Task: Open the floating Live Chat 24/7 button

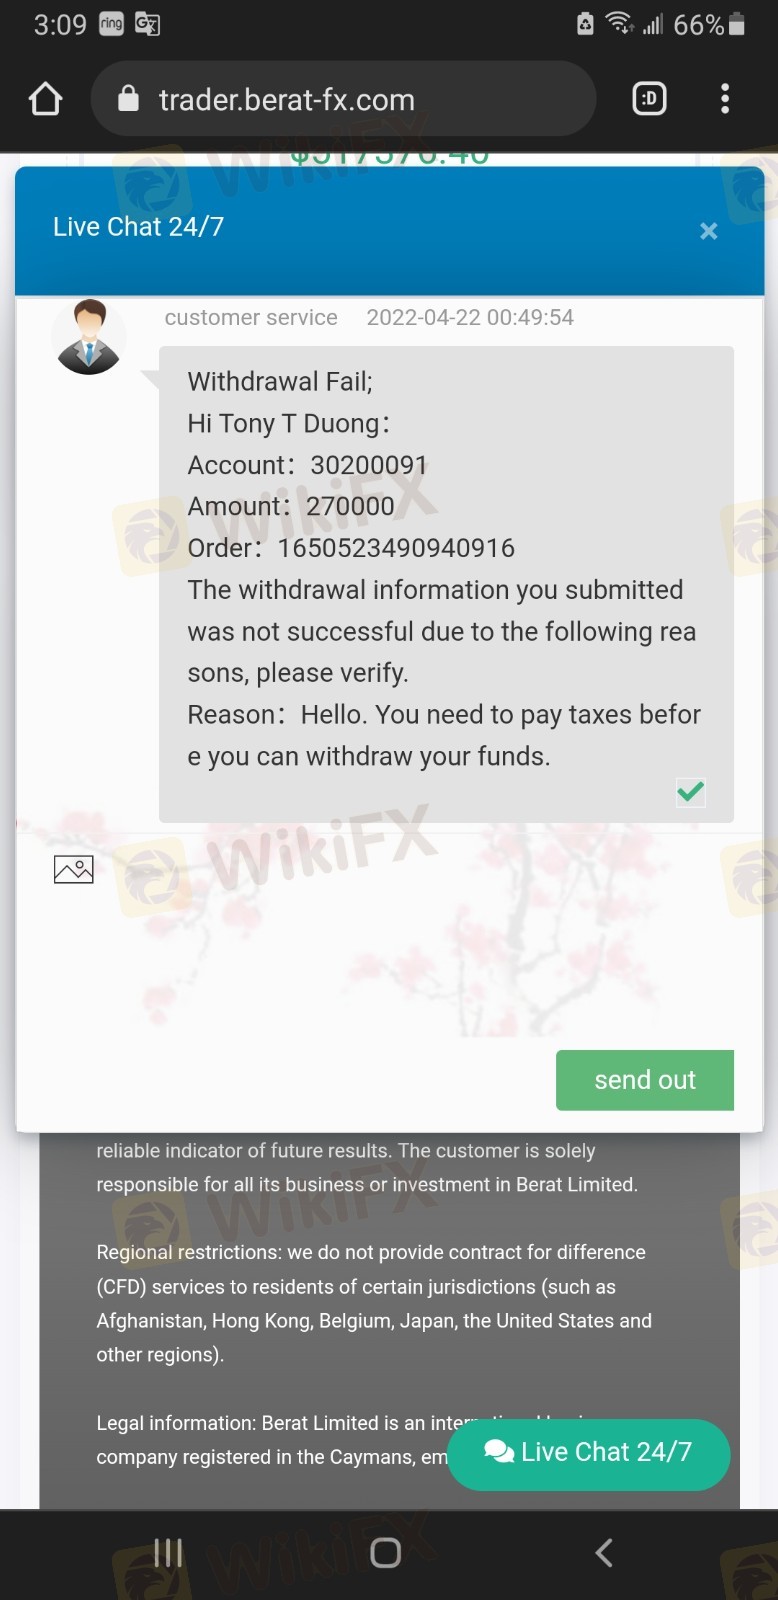Action: coord(588,1454)
